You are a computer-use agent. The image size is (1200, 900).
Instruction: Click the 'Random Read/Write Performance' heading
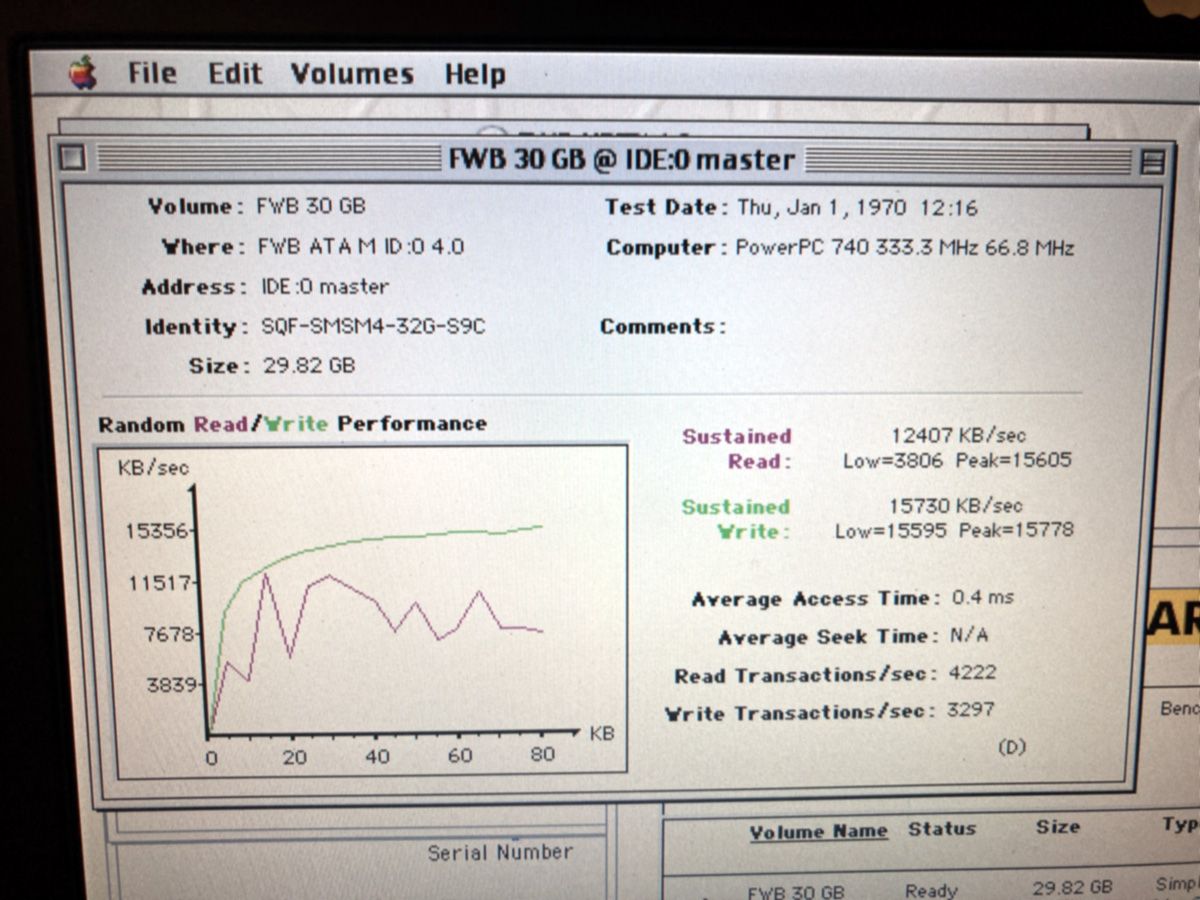(x=292, y=424)
